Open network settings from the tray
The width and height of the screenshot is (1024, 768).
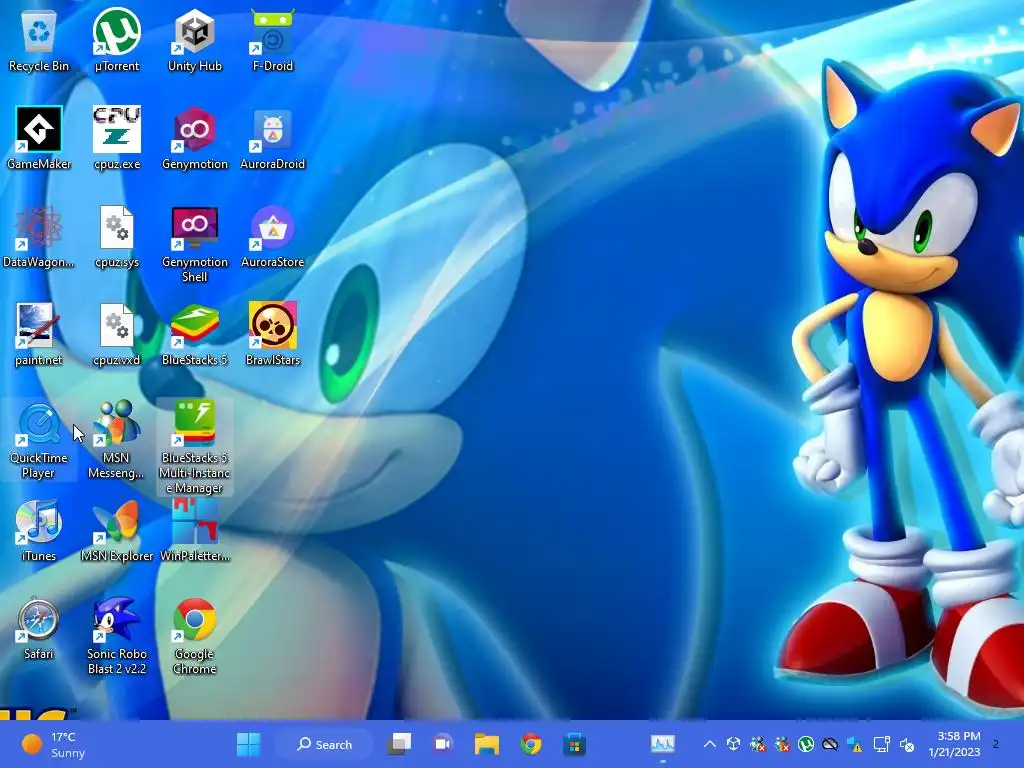tap(882, 744)
